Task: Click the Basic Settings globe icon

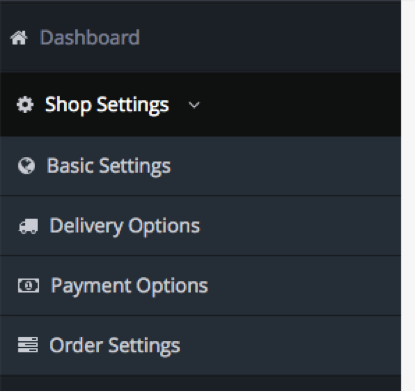Action: tap(26, 166)
